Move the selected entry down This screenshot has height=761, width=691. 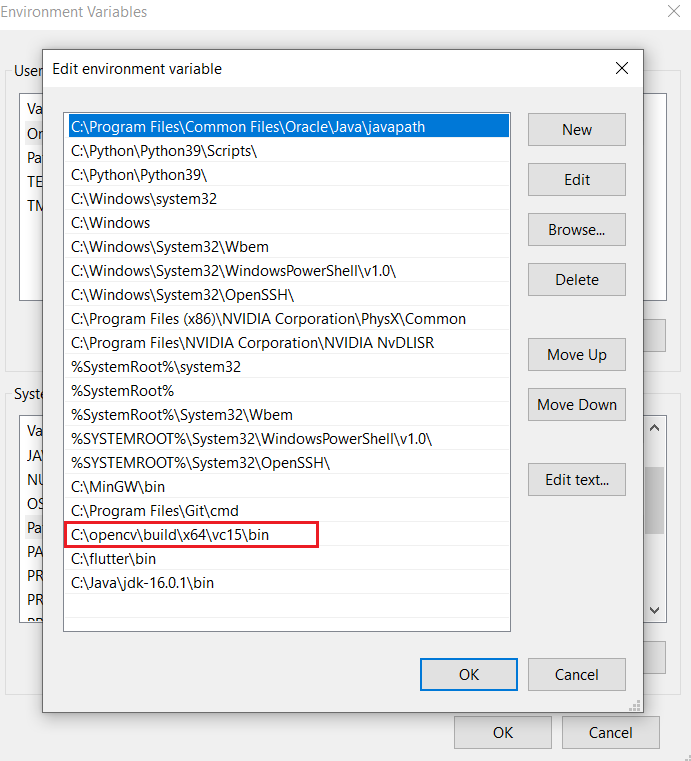click(x=576, y=405)
